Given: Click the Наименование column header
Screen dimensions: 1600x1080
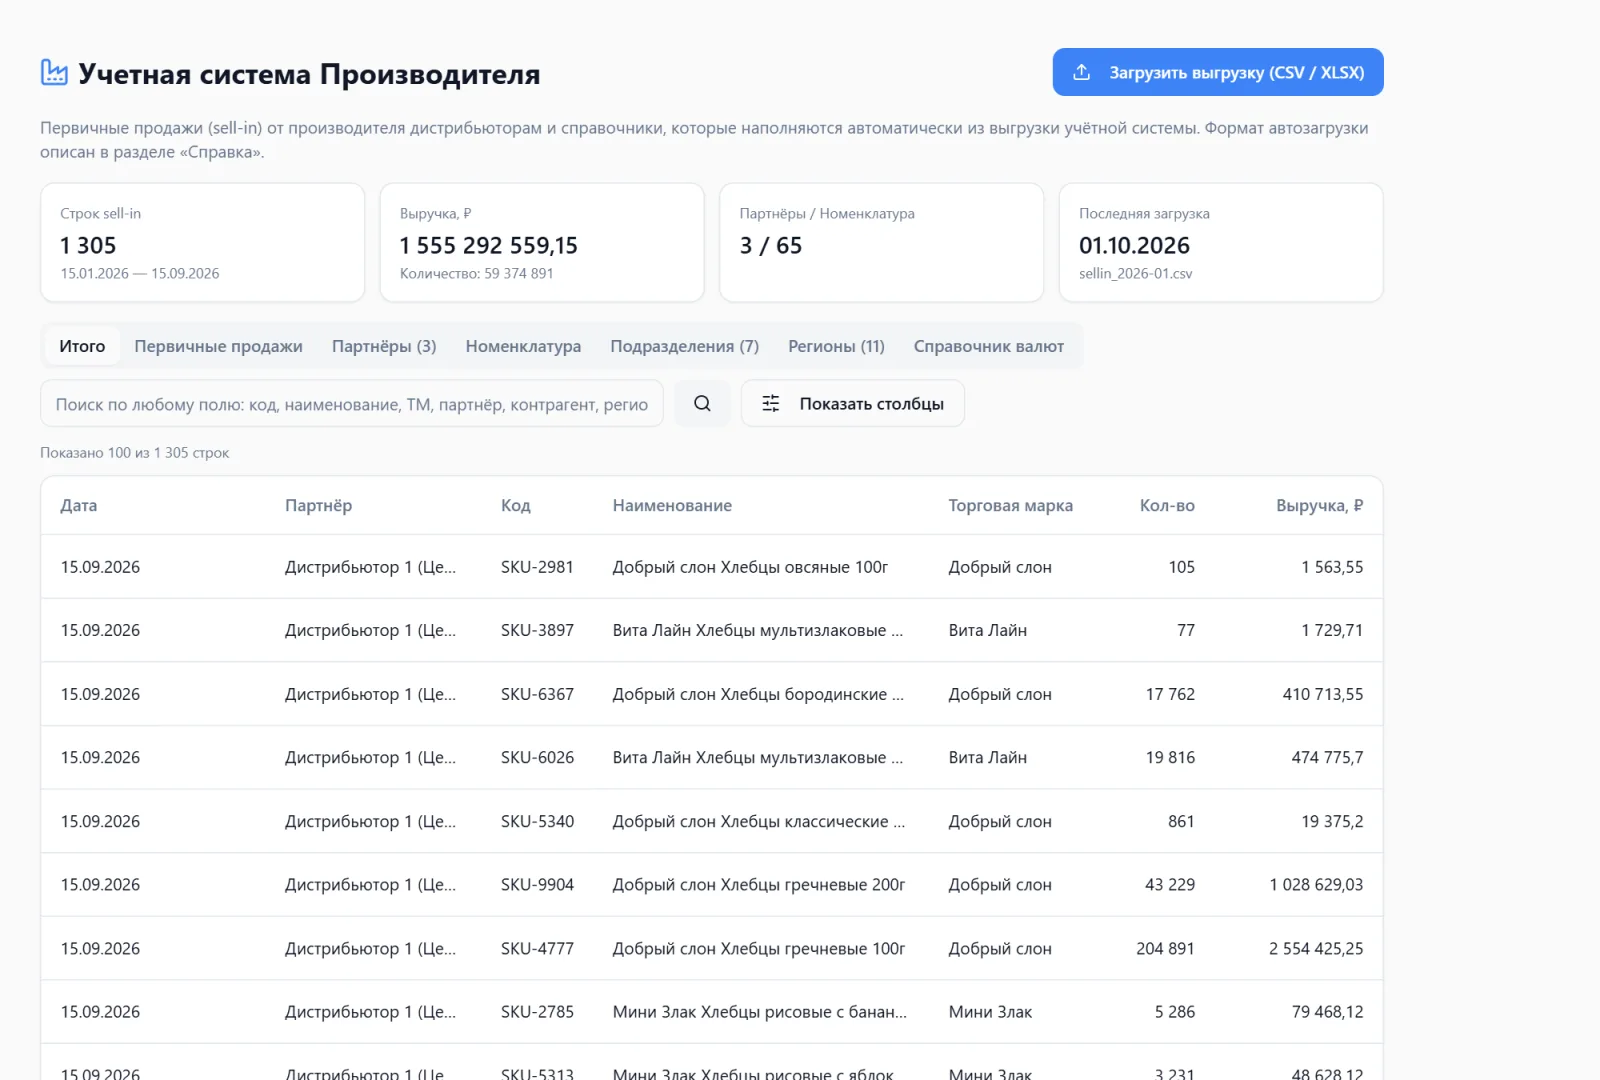Looking at the screenshot, I should pyautogui.click(x=672, y=505).
